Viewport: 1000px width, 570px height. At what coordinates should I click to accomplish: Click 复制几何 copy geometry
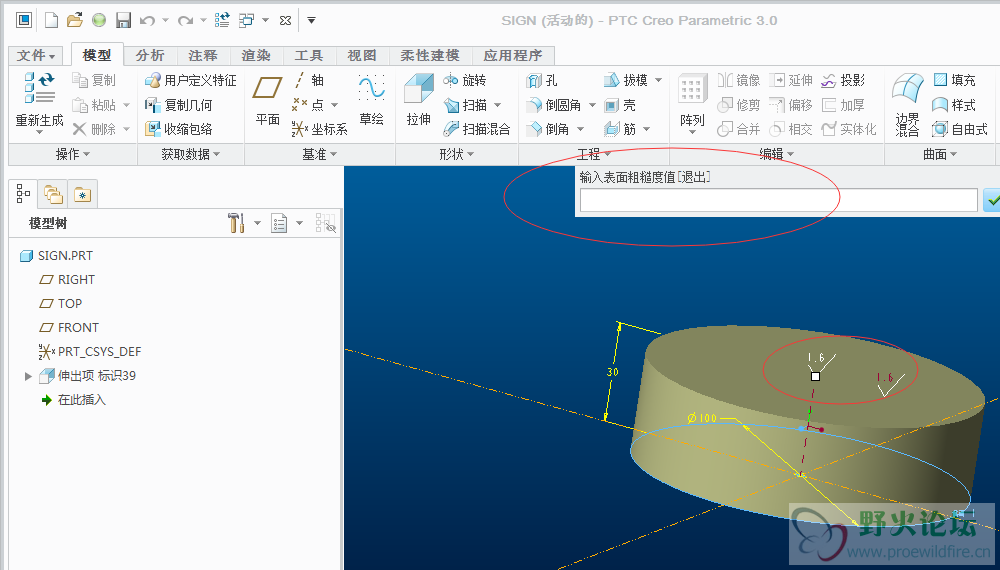tap(179, 105)
